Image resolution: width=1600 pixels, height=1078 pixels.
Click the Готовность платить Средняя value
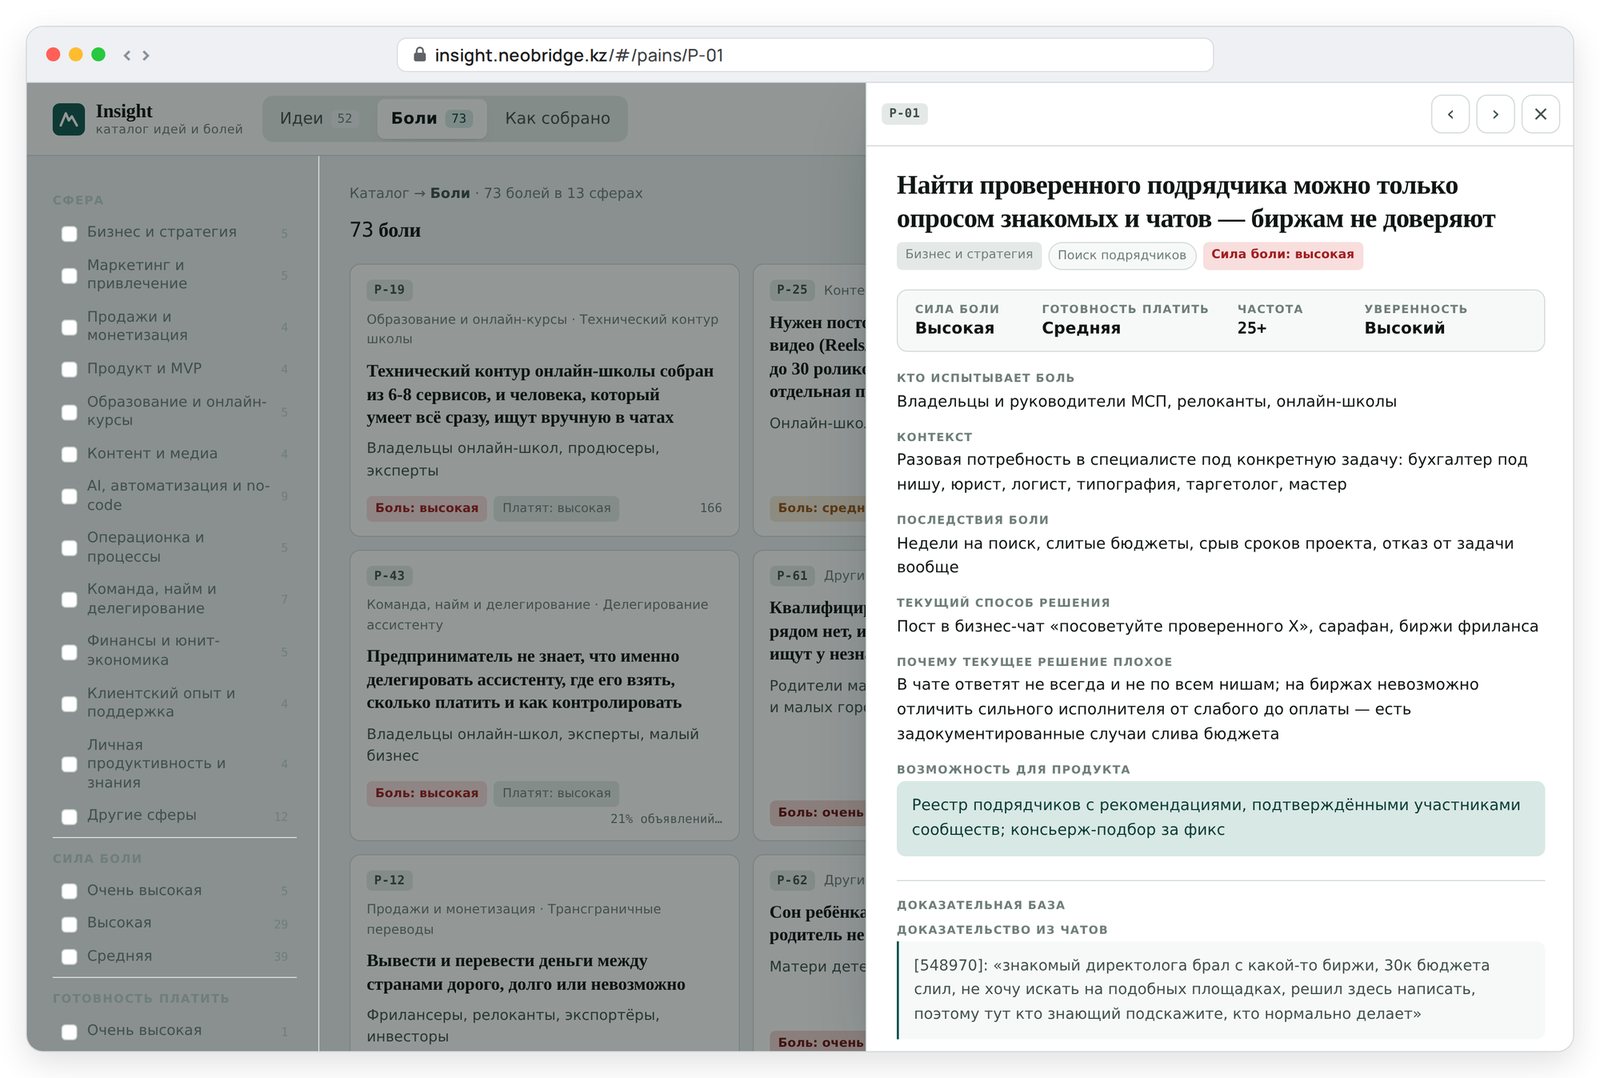(1081, 328)
